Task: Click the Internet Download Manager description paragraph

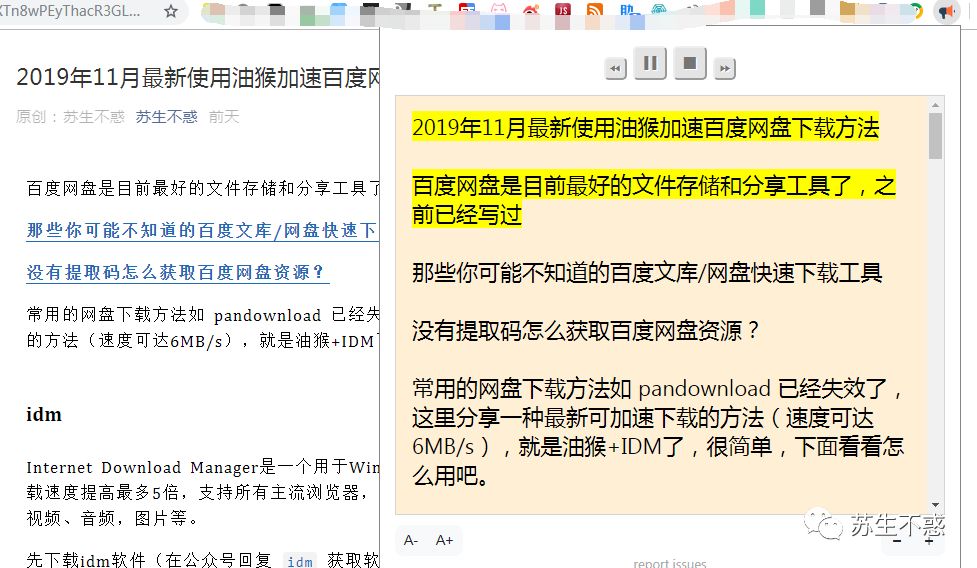Action: (203, 492)
